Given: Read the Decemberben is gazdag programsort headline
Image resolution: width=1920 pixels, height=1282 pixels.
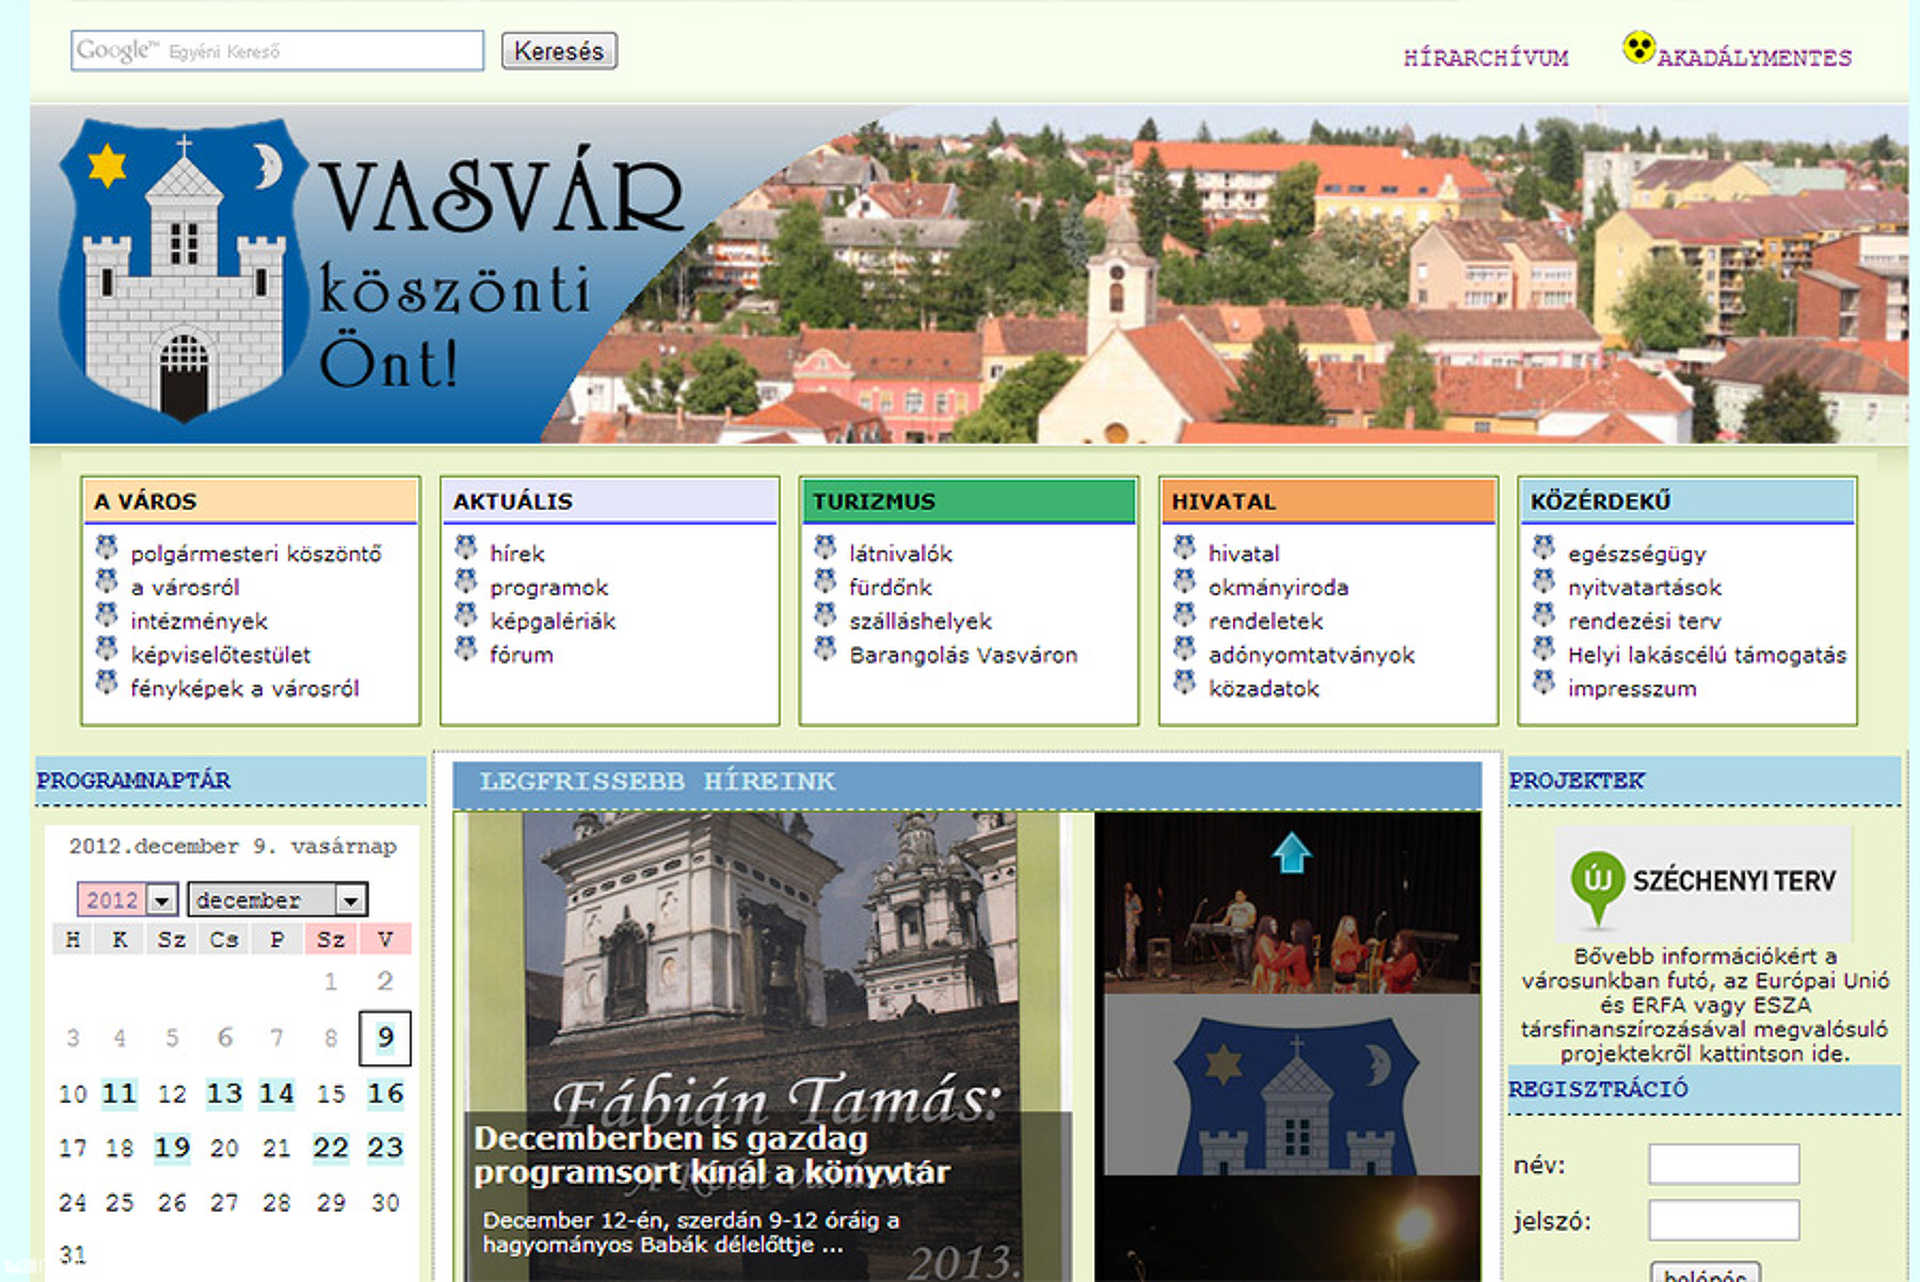Looking at the screenshot, I should 712,1155.
